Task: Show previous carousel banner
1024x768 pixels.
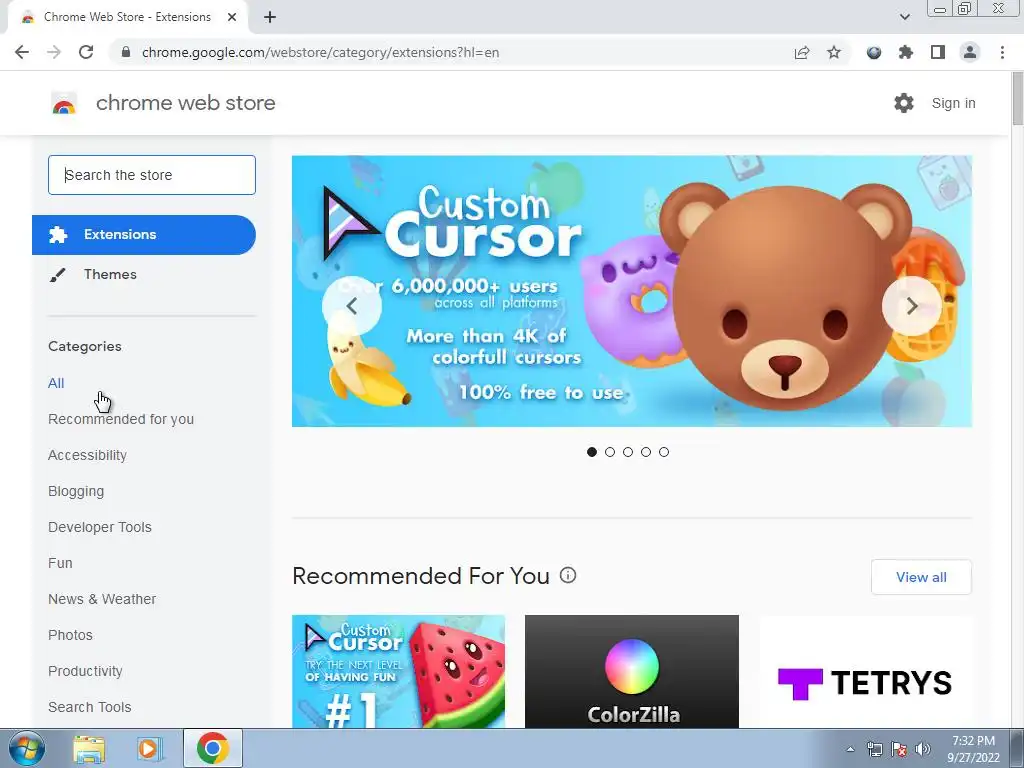Action: point(352,306)
